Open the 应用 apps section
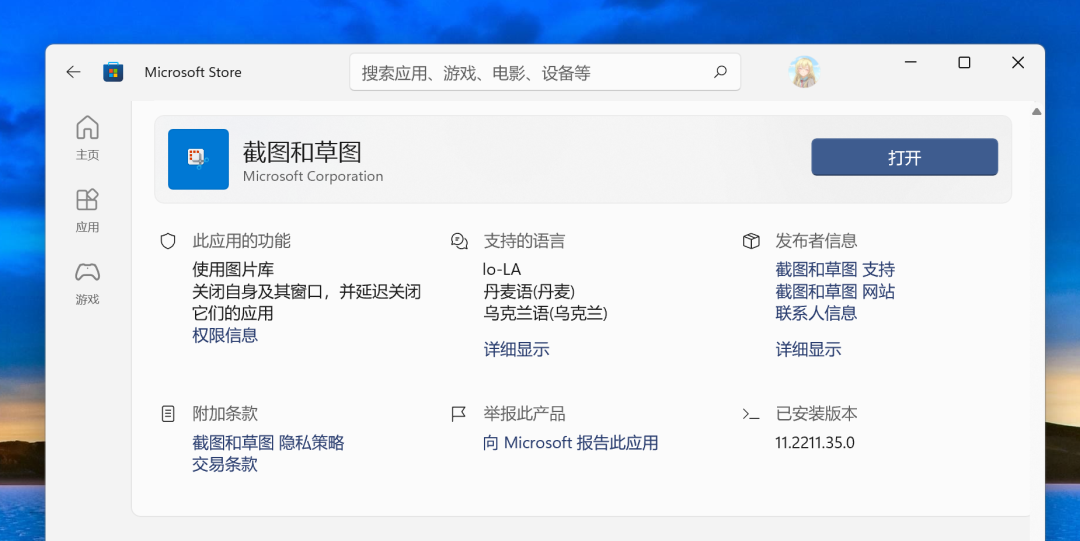The image size is (1080, 541). 87,210
